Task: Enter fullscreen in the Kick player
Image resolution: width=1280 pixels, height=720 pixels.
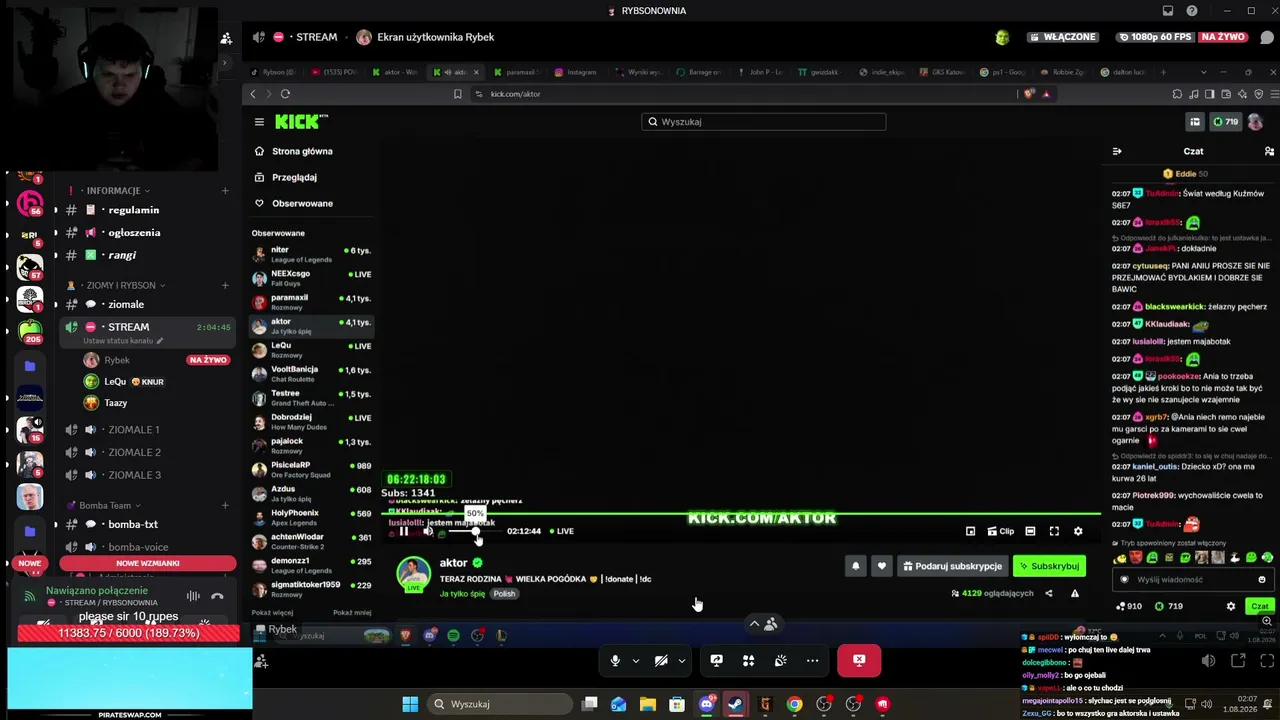Action: [x=1054, y=531]
